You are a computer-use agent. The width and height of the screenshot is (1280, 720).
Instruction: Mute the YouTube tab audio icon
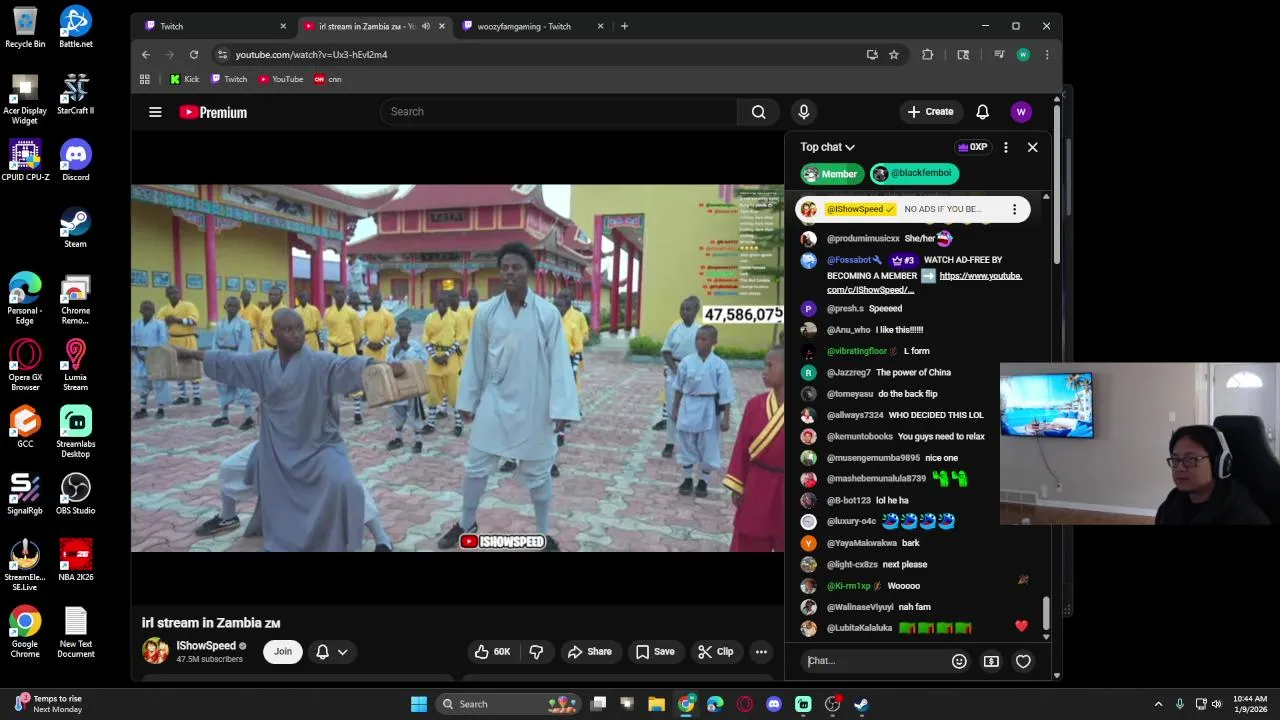(426, 26)
